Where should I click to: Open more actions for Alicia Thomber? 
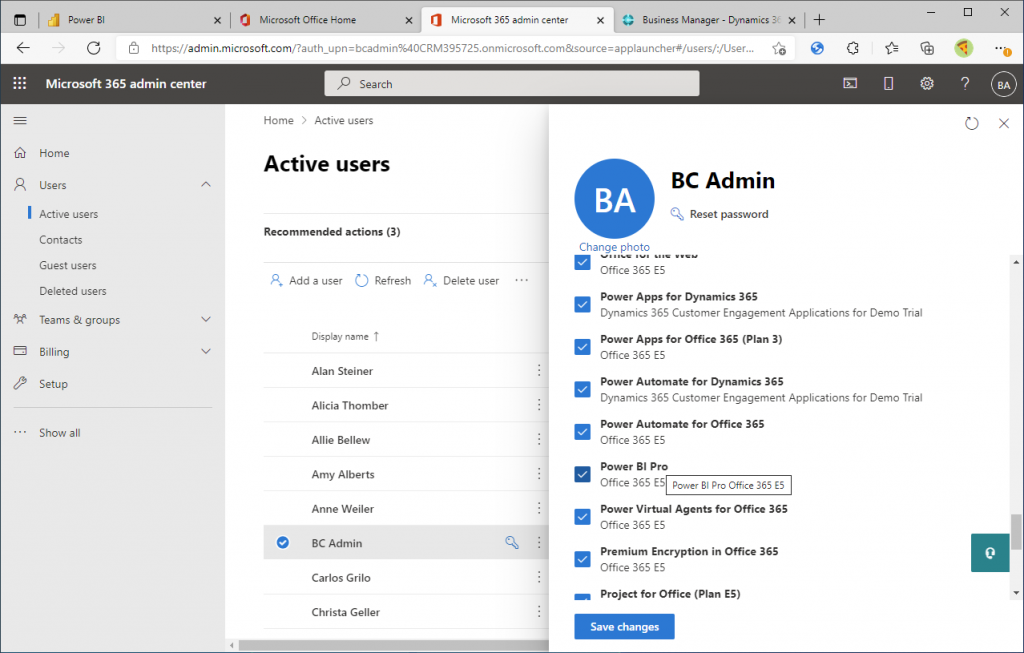tap(539, 405)
